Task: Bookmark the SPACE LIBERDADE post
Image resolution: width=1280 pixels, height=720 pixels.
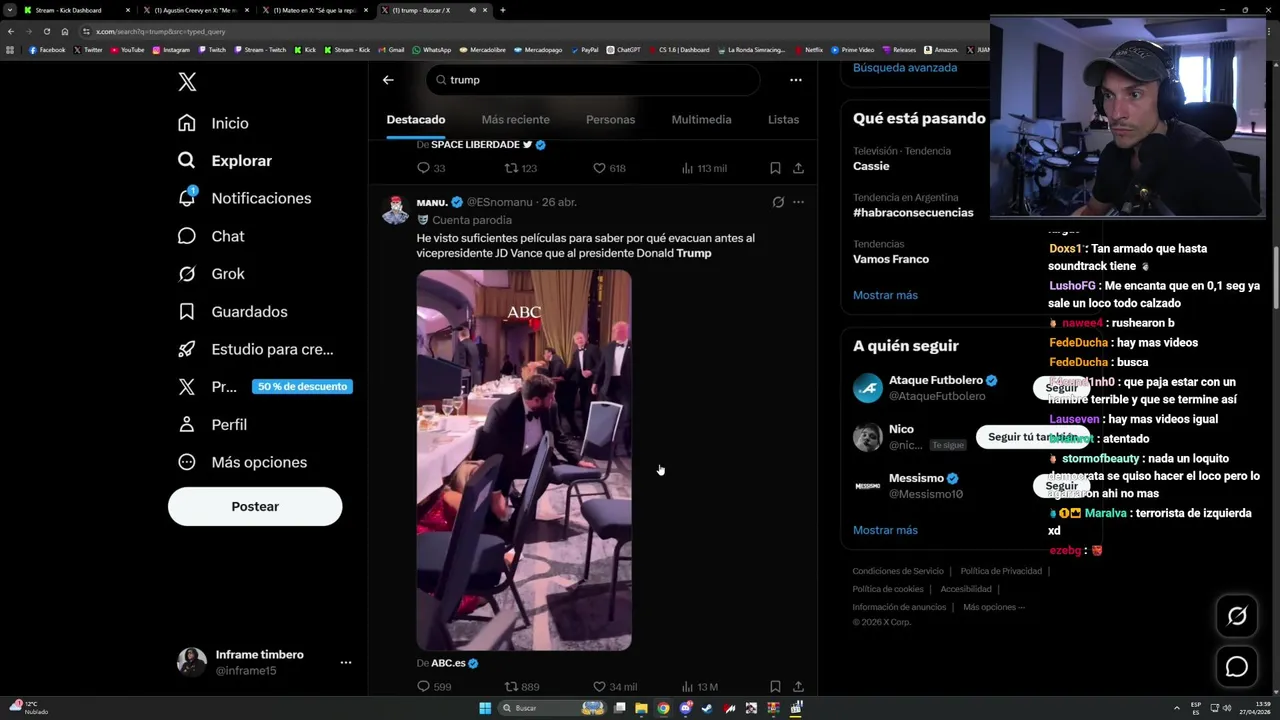Action: (775, 168)
